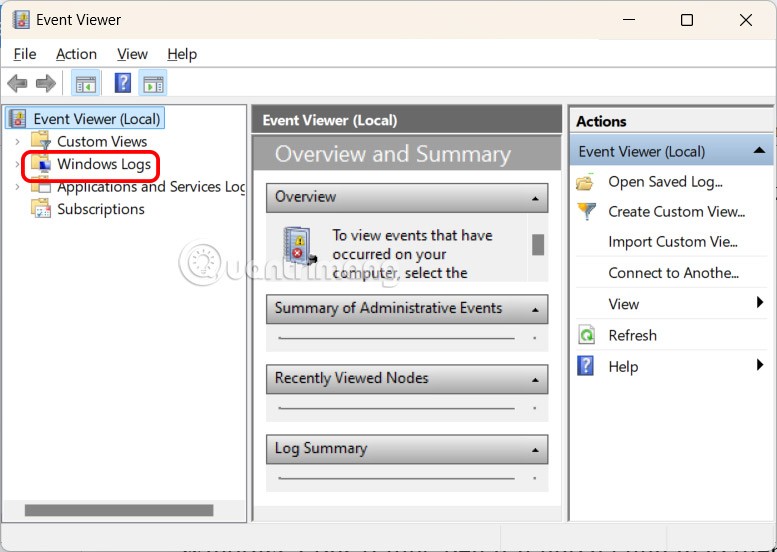Open the Action menu
Image resolution: width=777 pixels, height=552 pixels.
pyautogui.click(x=76, y=54)
